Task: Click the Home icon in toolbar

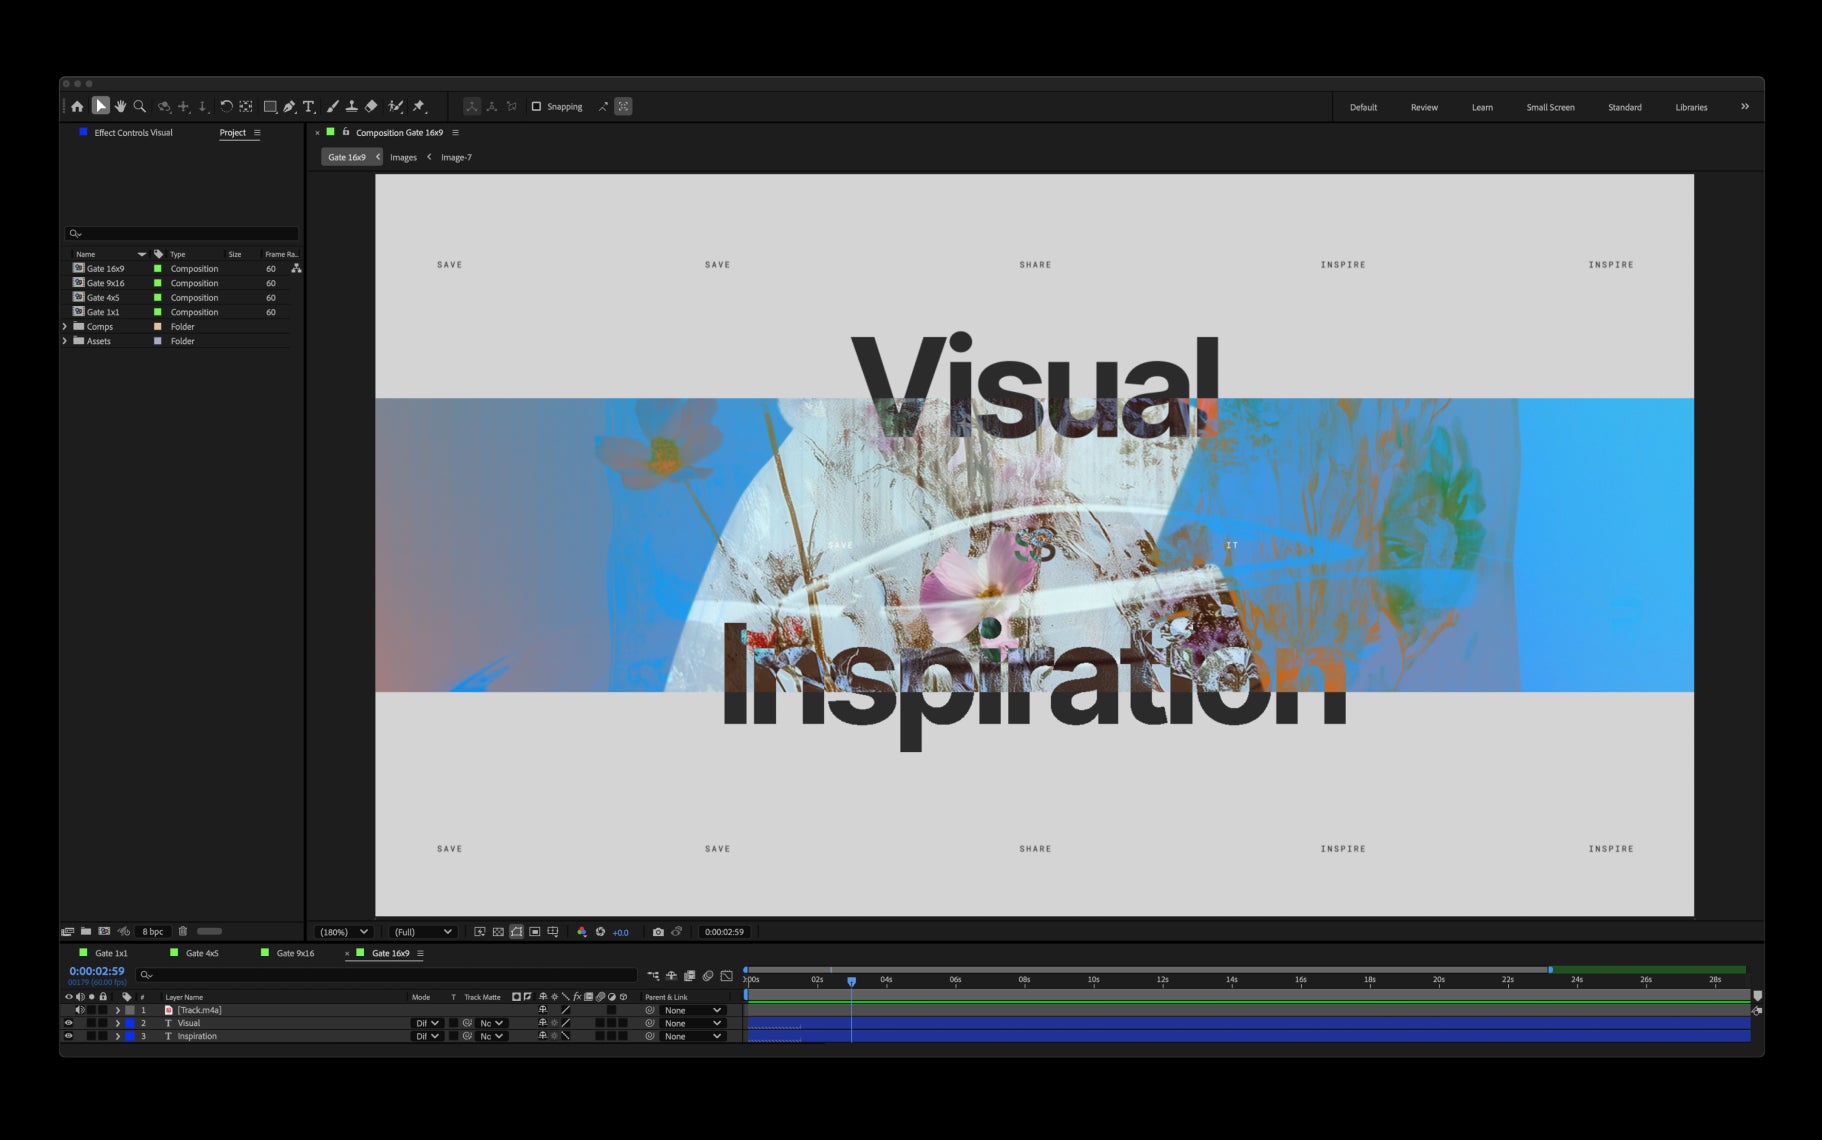Action: (x=77, y=106)
